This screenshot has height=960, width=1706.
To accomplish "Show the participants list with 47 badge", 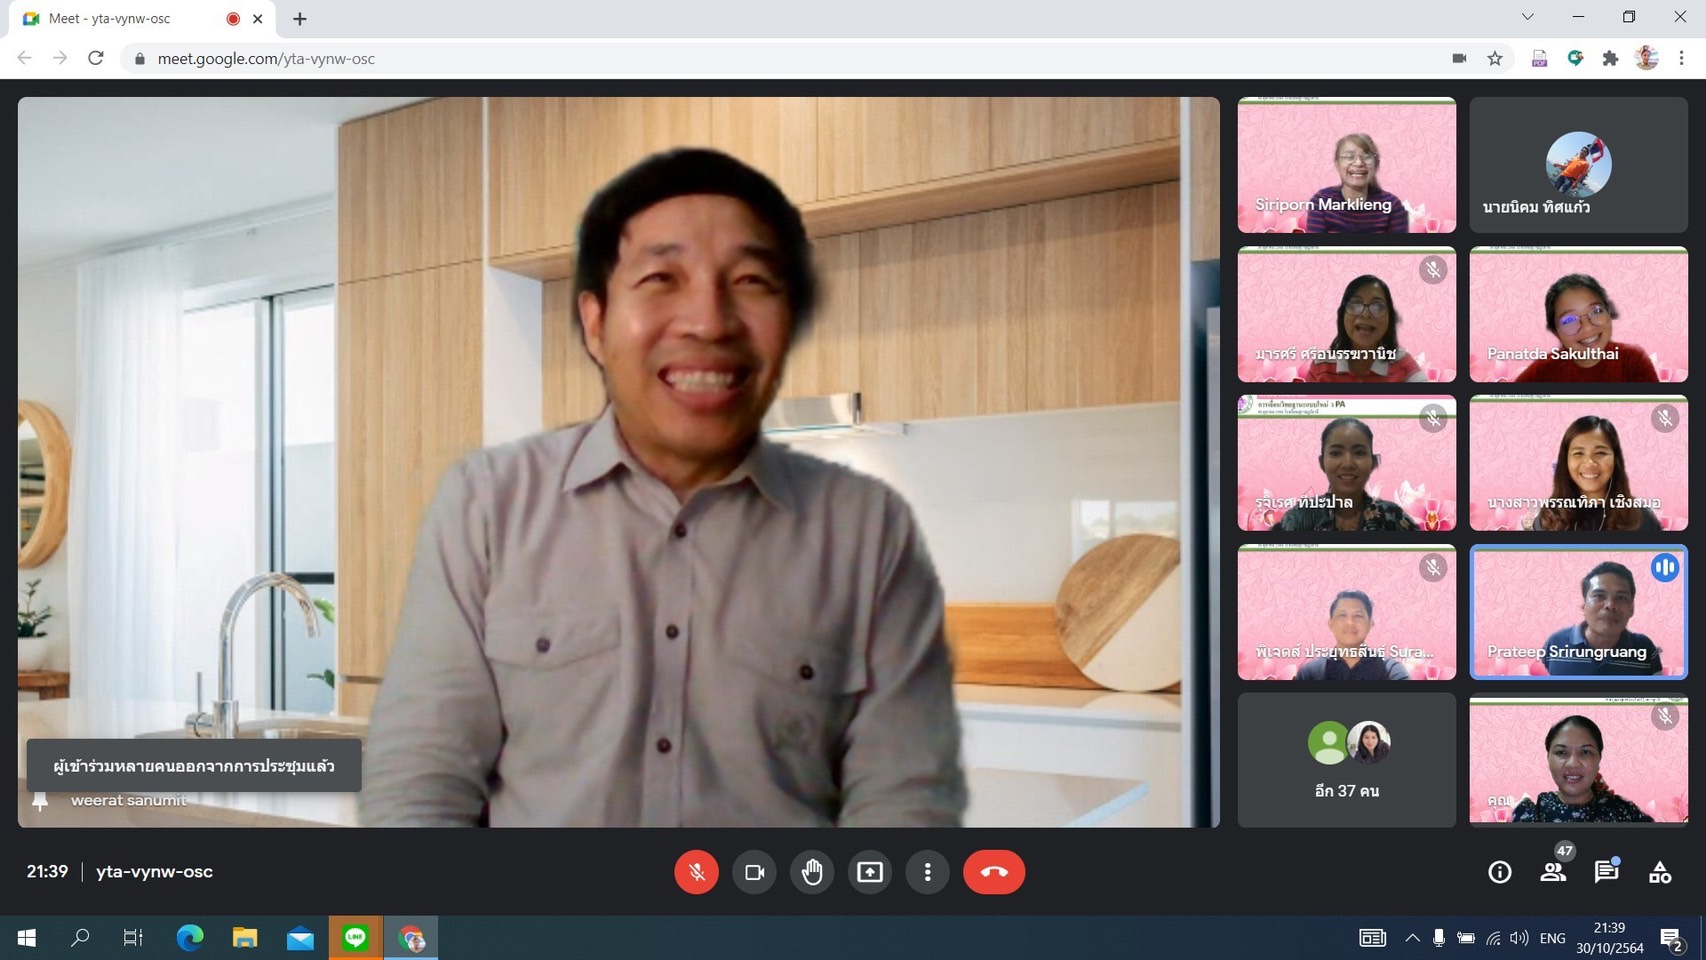I will pos(1553,871).
